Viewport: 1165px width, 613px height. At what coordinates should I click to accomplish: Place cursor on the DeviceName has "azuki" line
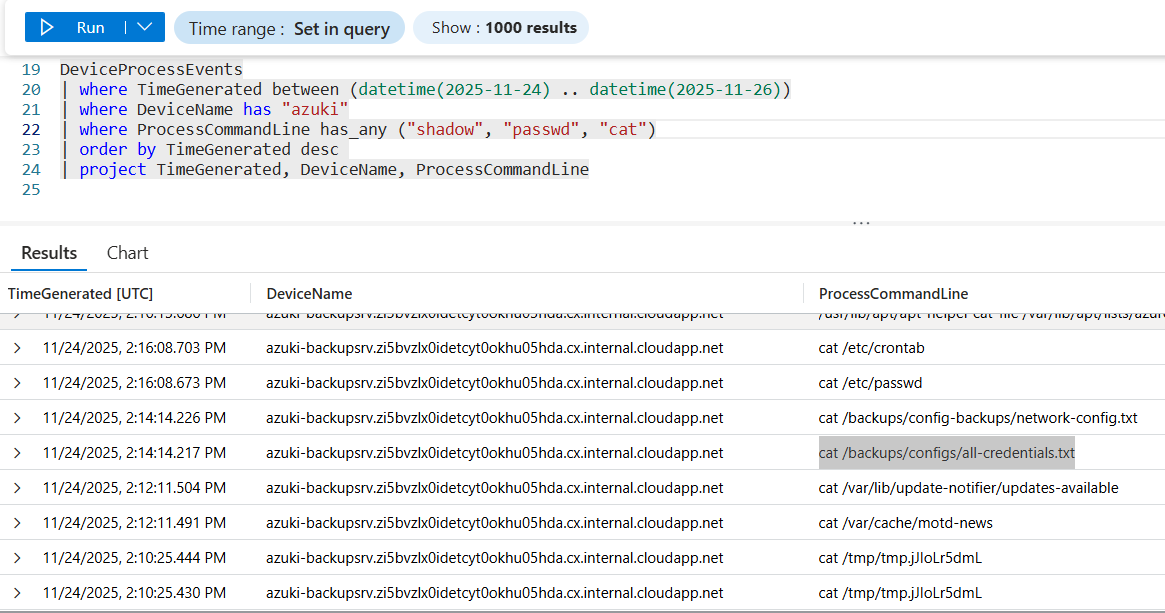[x=204, y=109]
